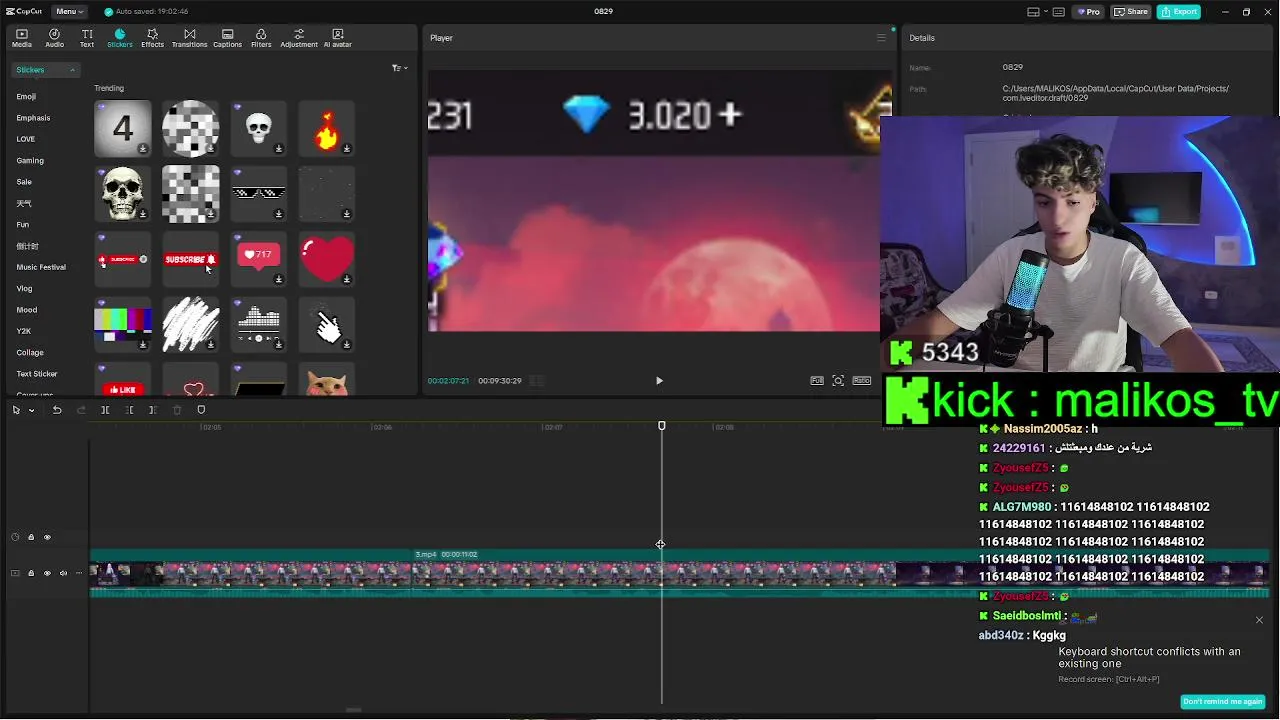
Task: Download the big red heart sticker
Action: coord(347,279)
